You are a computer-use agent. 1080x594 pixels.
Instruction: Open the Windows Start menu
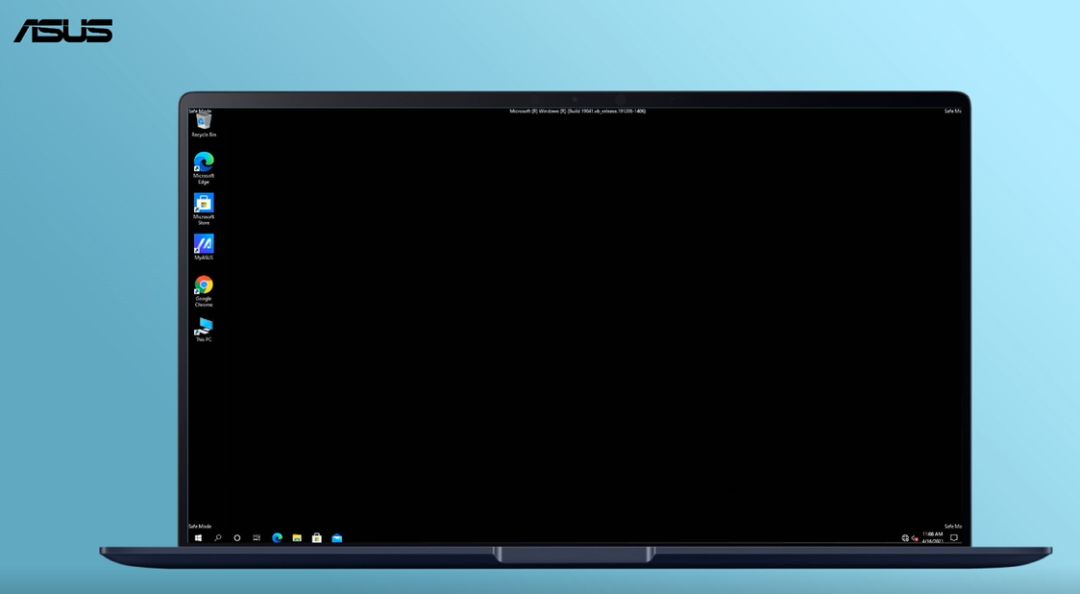coord(198,537)
